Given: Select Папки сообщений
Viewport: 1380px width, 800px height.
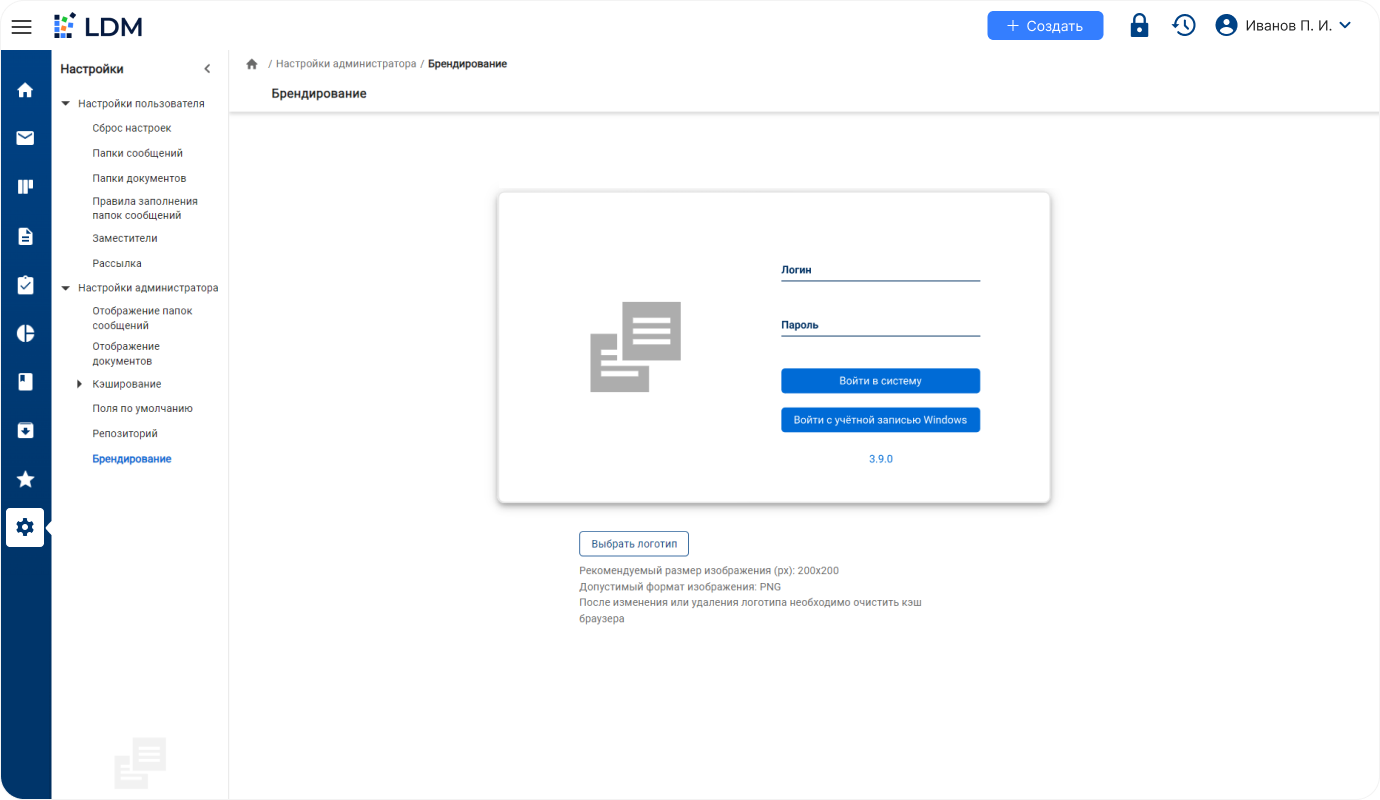Looking at the screenshot, I should pyautogui.click(x=138, y=153).
